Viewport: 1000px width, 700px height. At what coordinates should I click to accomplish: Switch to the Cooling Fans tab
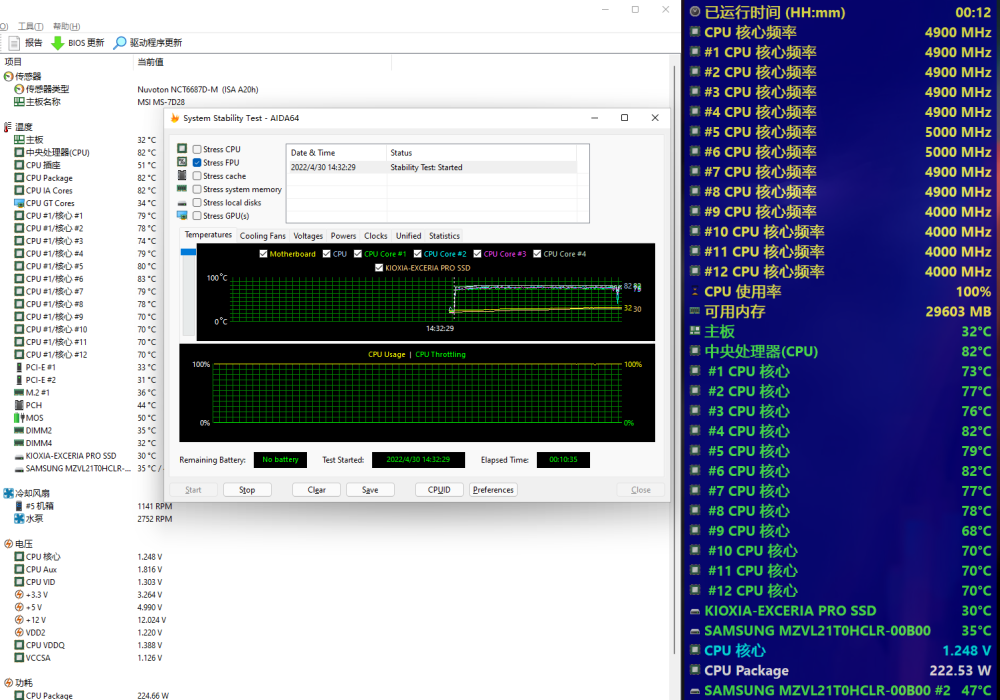click(x=262, y=236)
